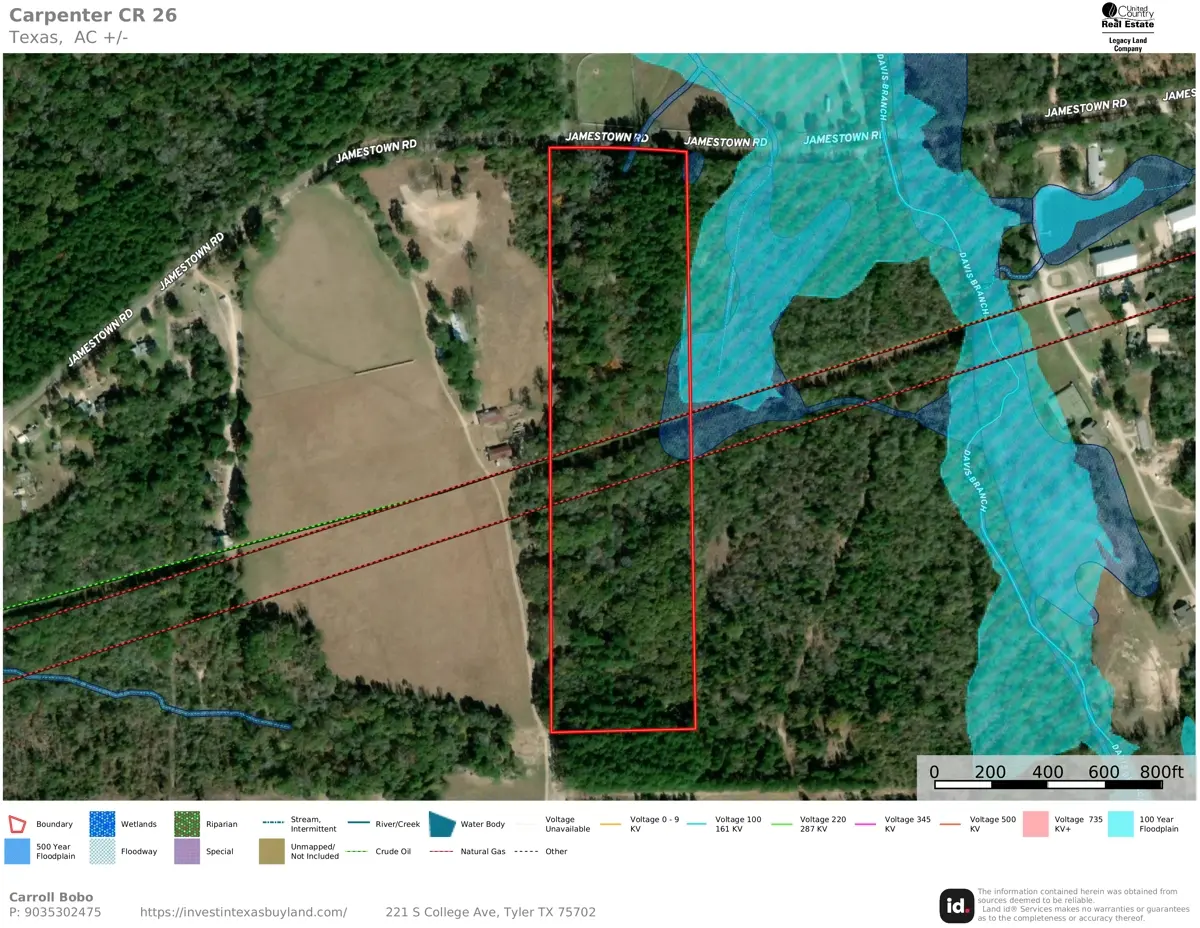Click the 221 S College Ave address
Viewport: 1200px width, 928px height.
pyautogui.click(x=490, y=912)
